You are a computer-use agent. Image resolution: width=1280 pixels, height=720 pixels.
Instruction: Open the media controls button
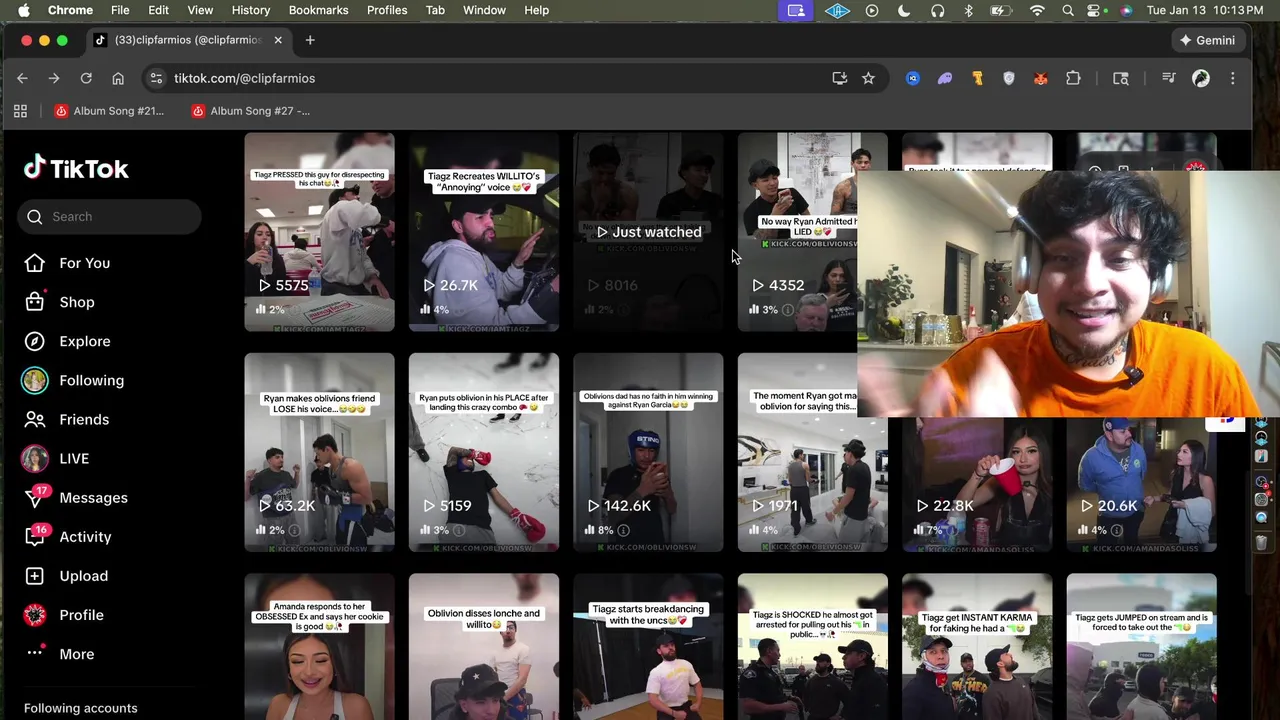(x=1168, y=78)
